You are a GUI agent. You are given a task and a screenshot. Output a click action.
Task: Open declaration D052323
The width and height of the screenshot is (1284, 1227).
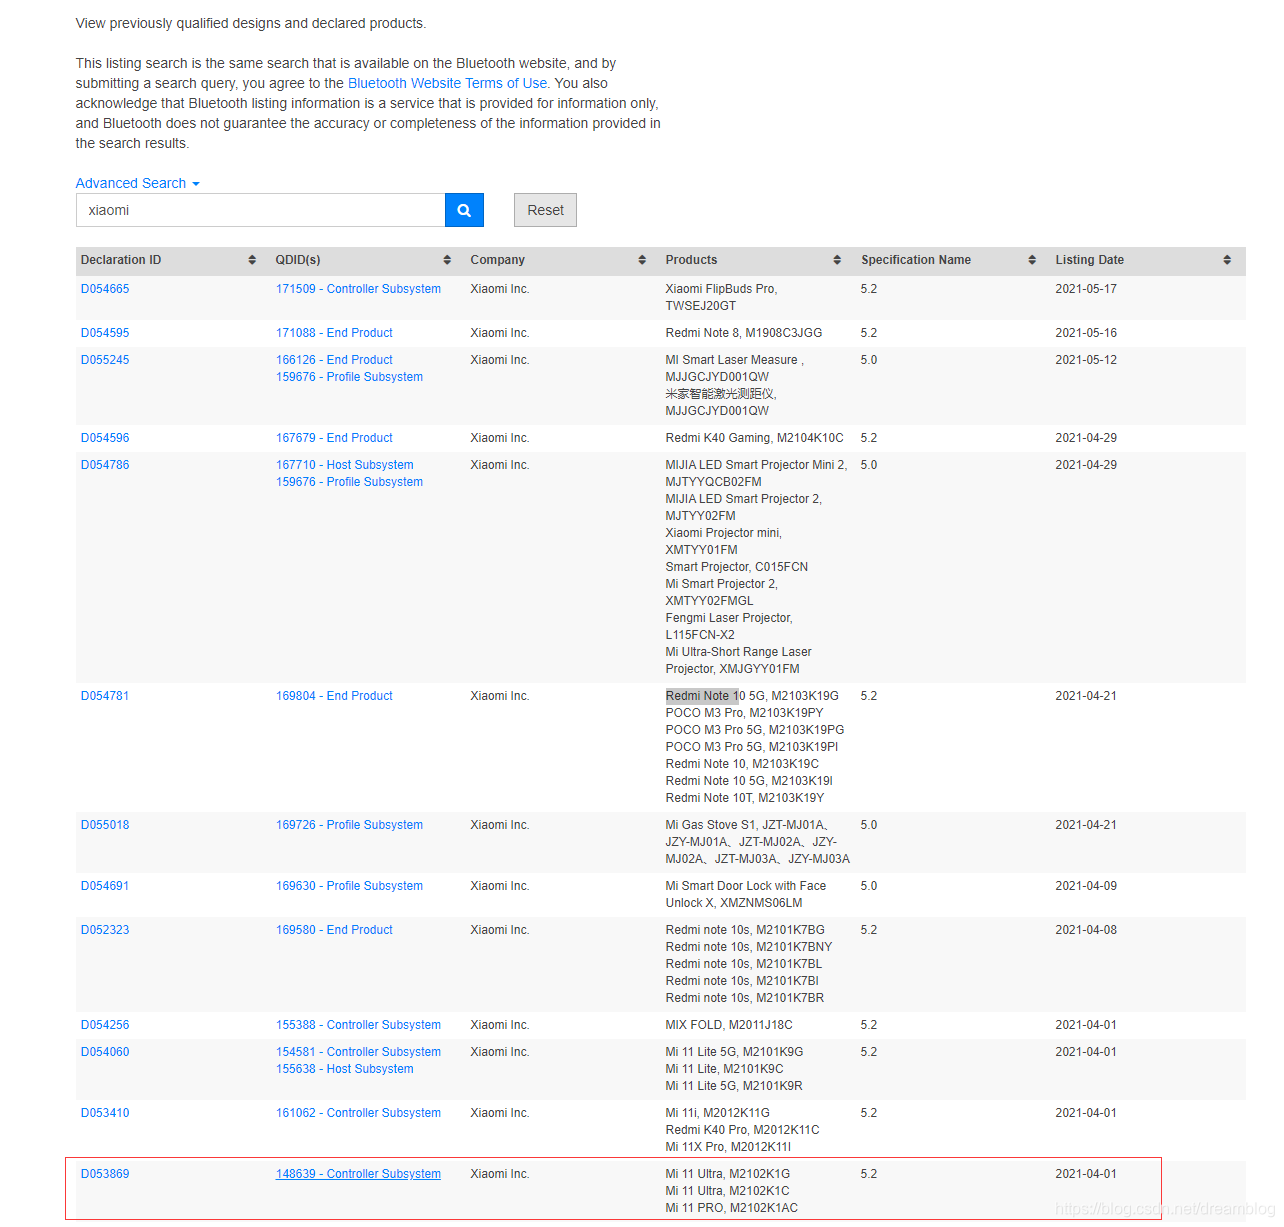105,930
